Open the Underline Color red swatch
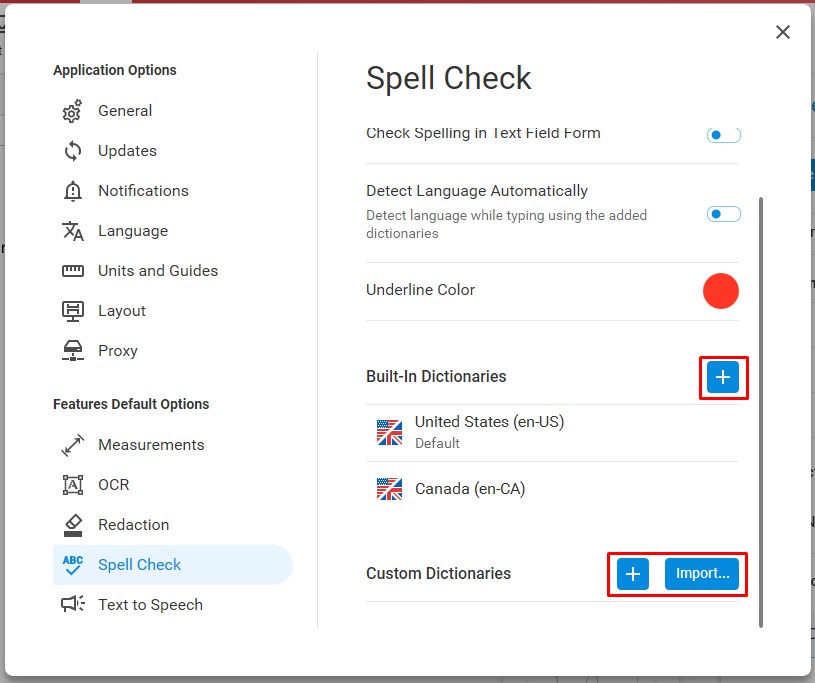Screen dimensions: 815x683 coord(720,291)
